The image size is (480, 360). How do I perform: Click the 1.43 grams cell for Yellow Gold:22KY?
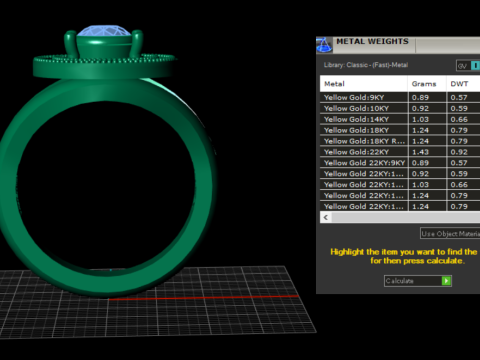click(427, 152)
